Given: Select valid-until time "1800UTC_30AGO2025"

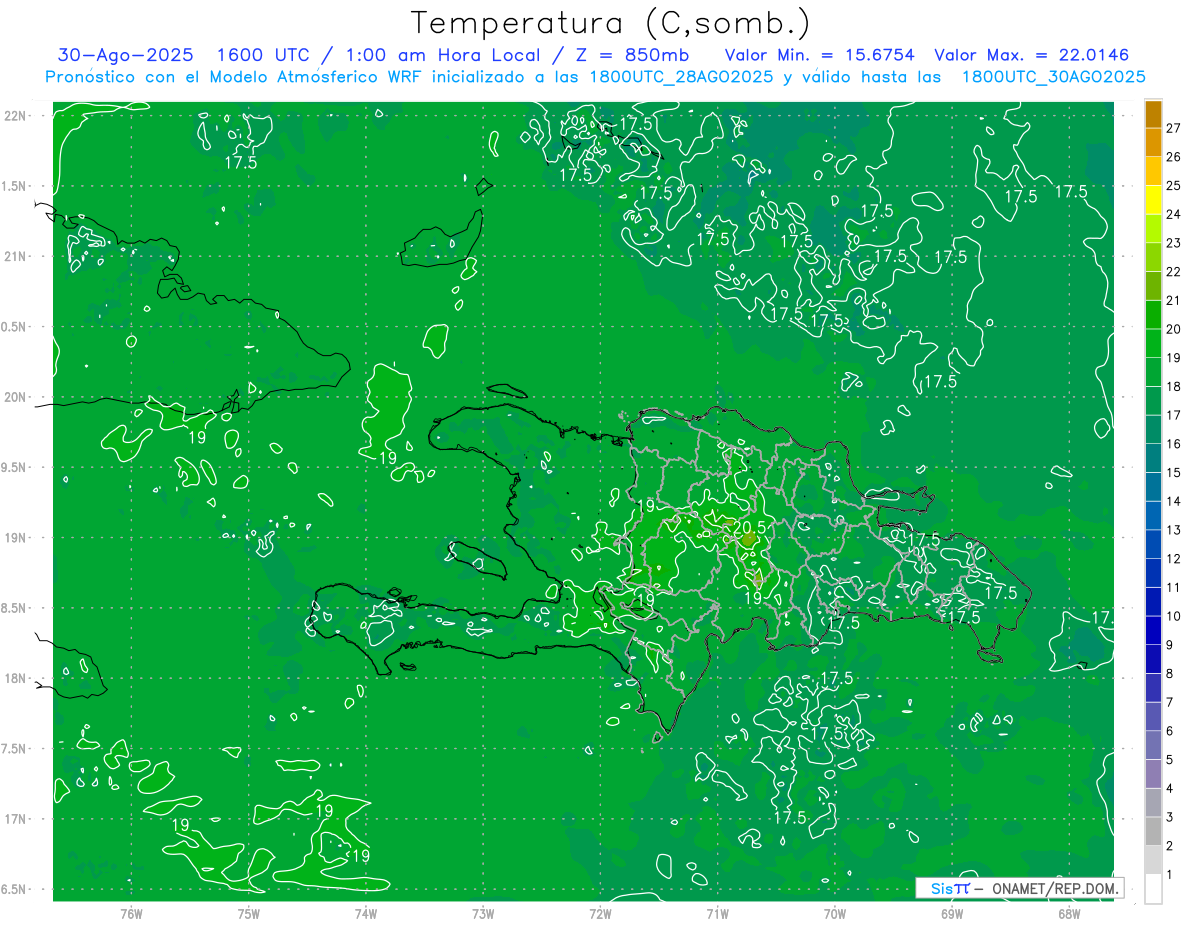Looking at the screenshot, I should coord(1053,77).
